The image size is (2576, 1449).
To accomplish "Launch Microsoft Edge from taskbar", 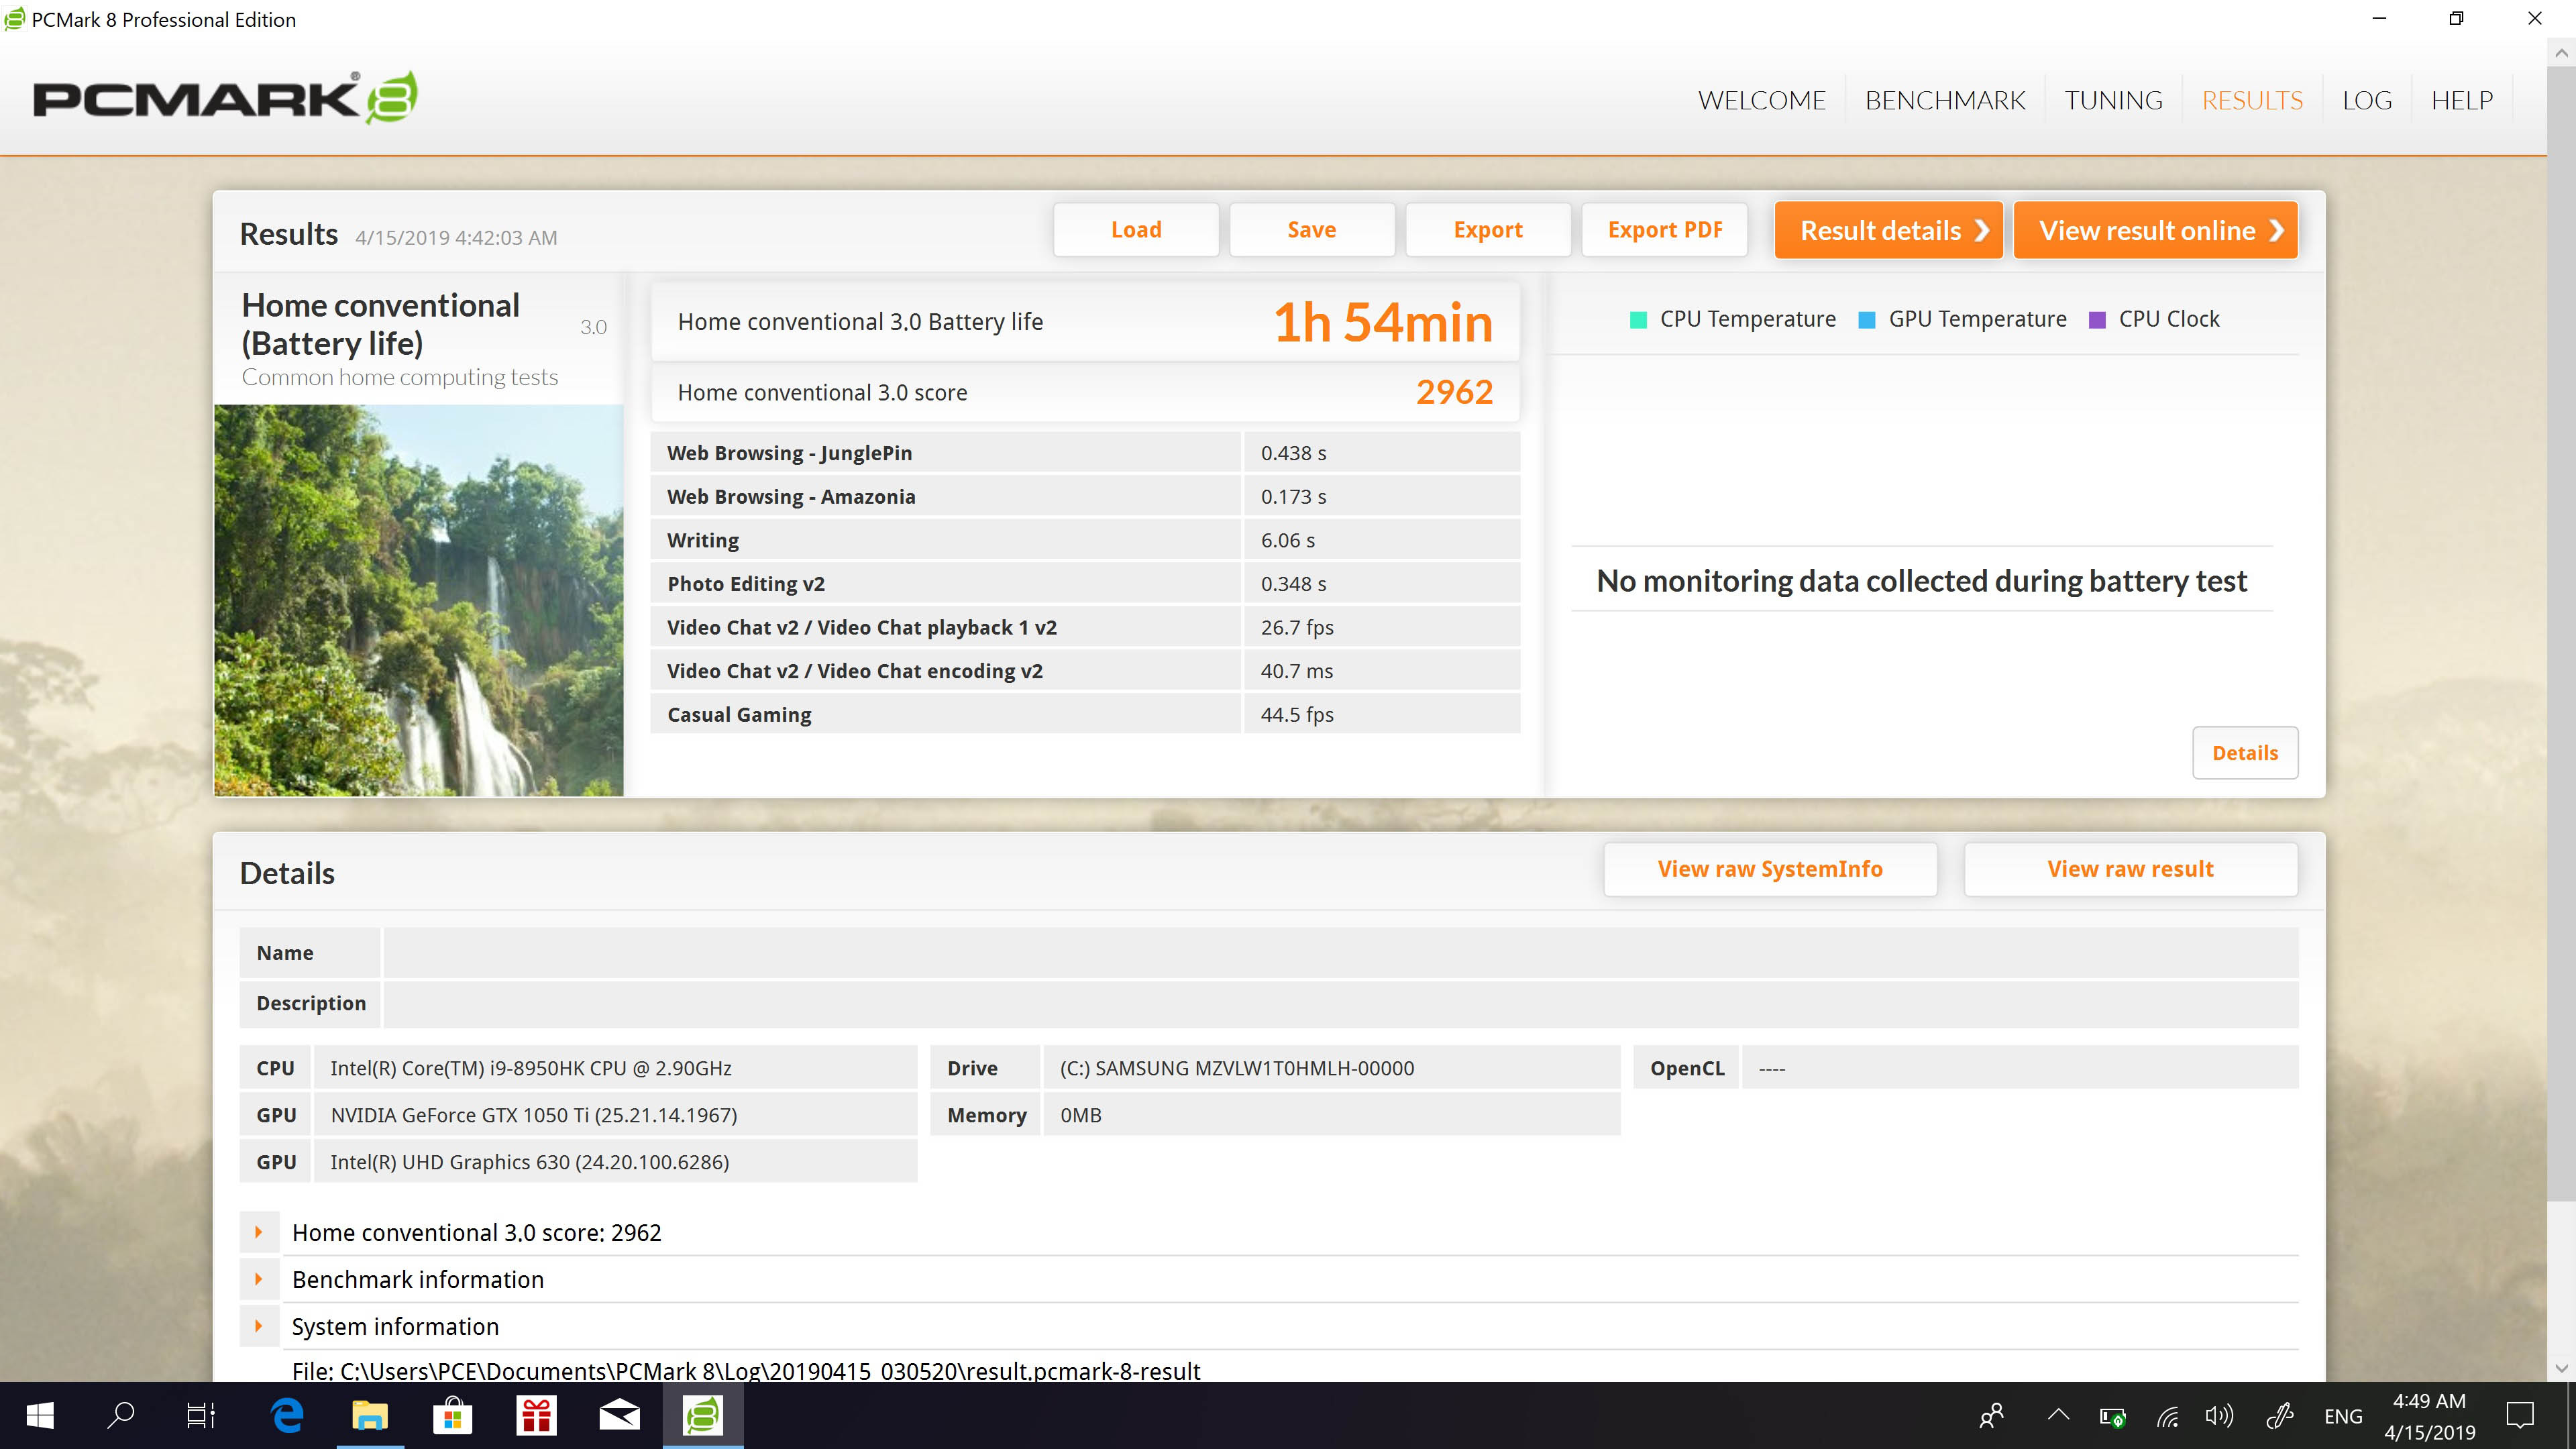I will point(287,1415).
